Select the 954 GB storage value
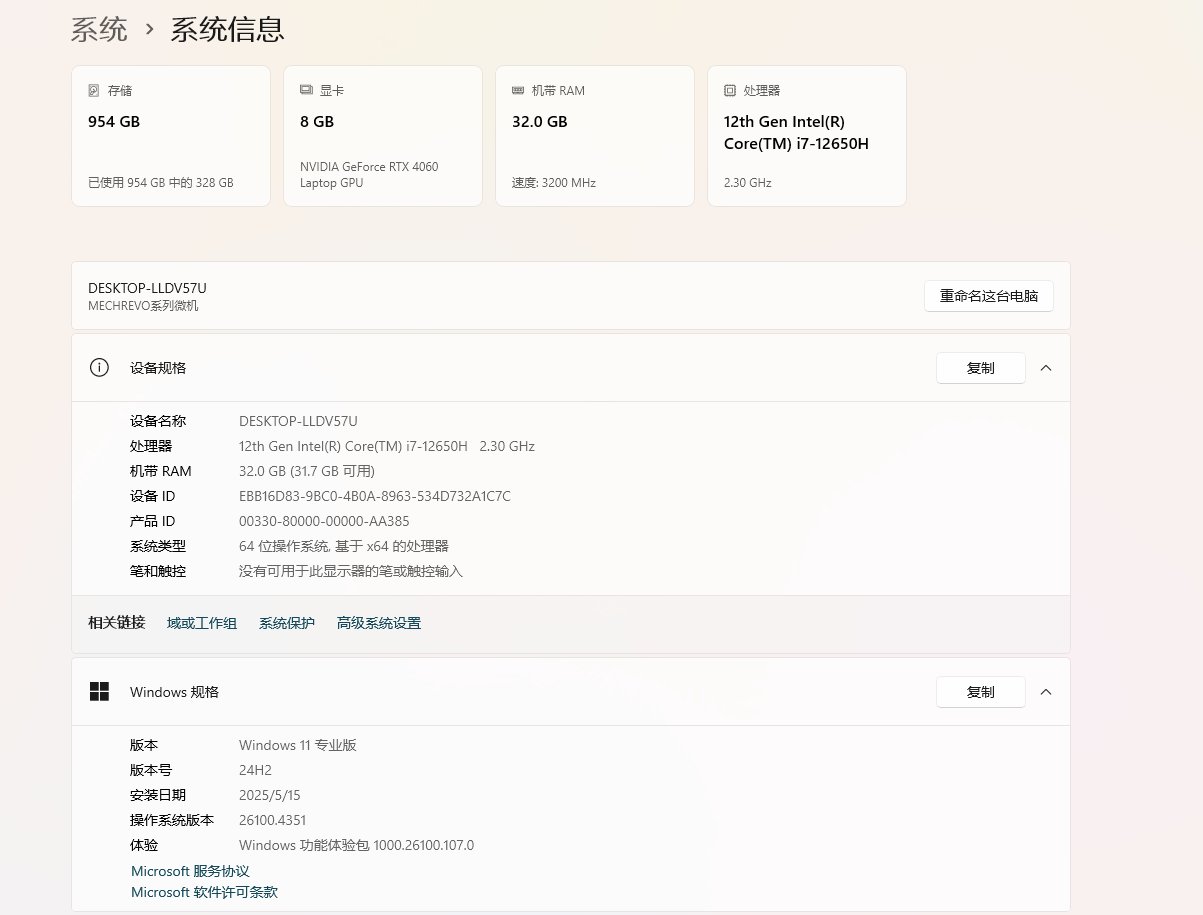 [114, 122]
